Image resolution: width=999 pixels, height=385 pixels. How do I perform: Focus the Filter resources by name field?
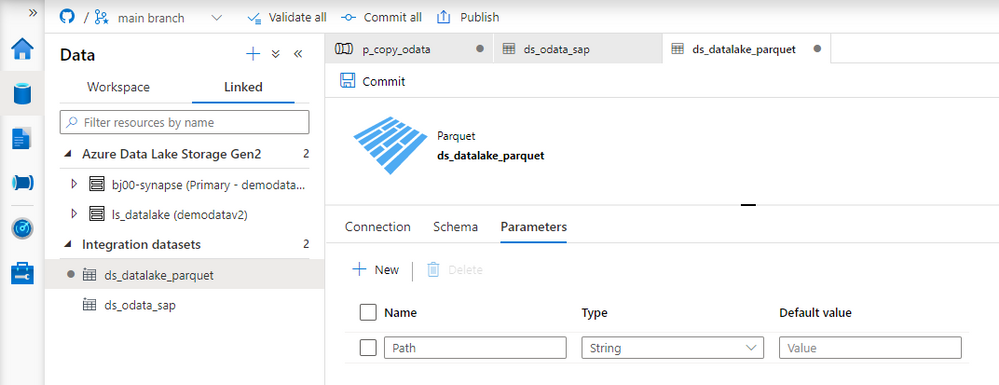(184, 122)
